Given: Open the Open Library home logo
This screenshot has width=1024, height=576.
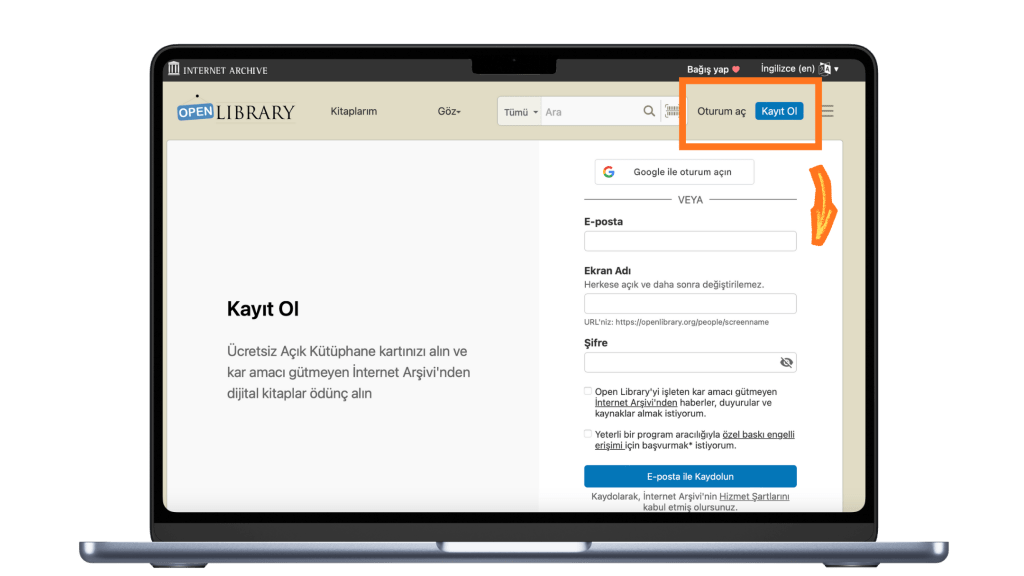Looking at the screenshot, I should pos(236,111).
